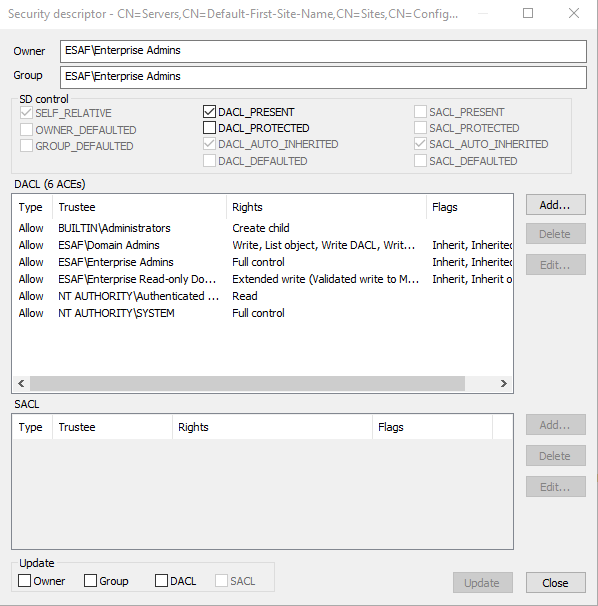
Task: Click the SACL Add... button
Action: [555, 425]
